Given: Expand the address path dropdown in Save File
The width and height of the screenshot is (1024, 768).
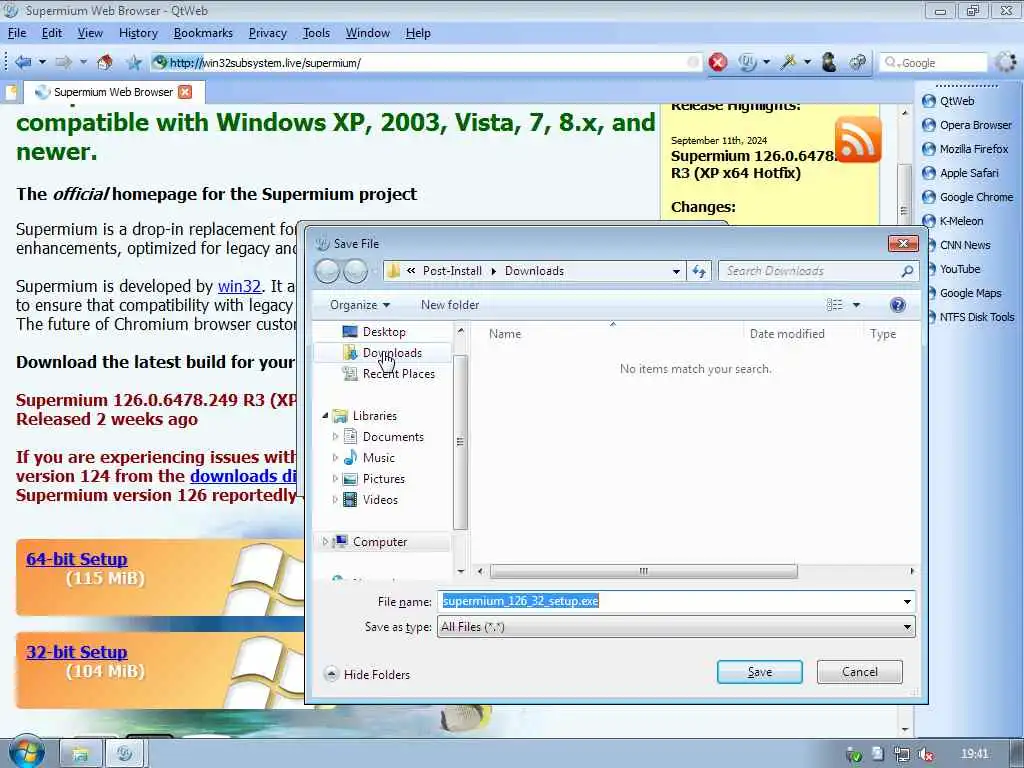Looking at the screenshot, I should [x=677, y=271].
